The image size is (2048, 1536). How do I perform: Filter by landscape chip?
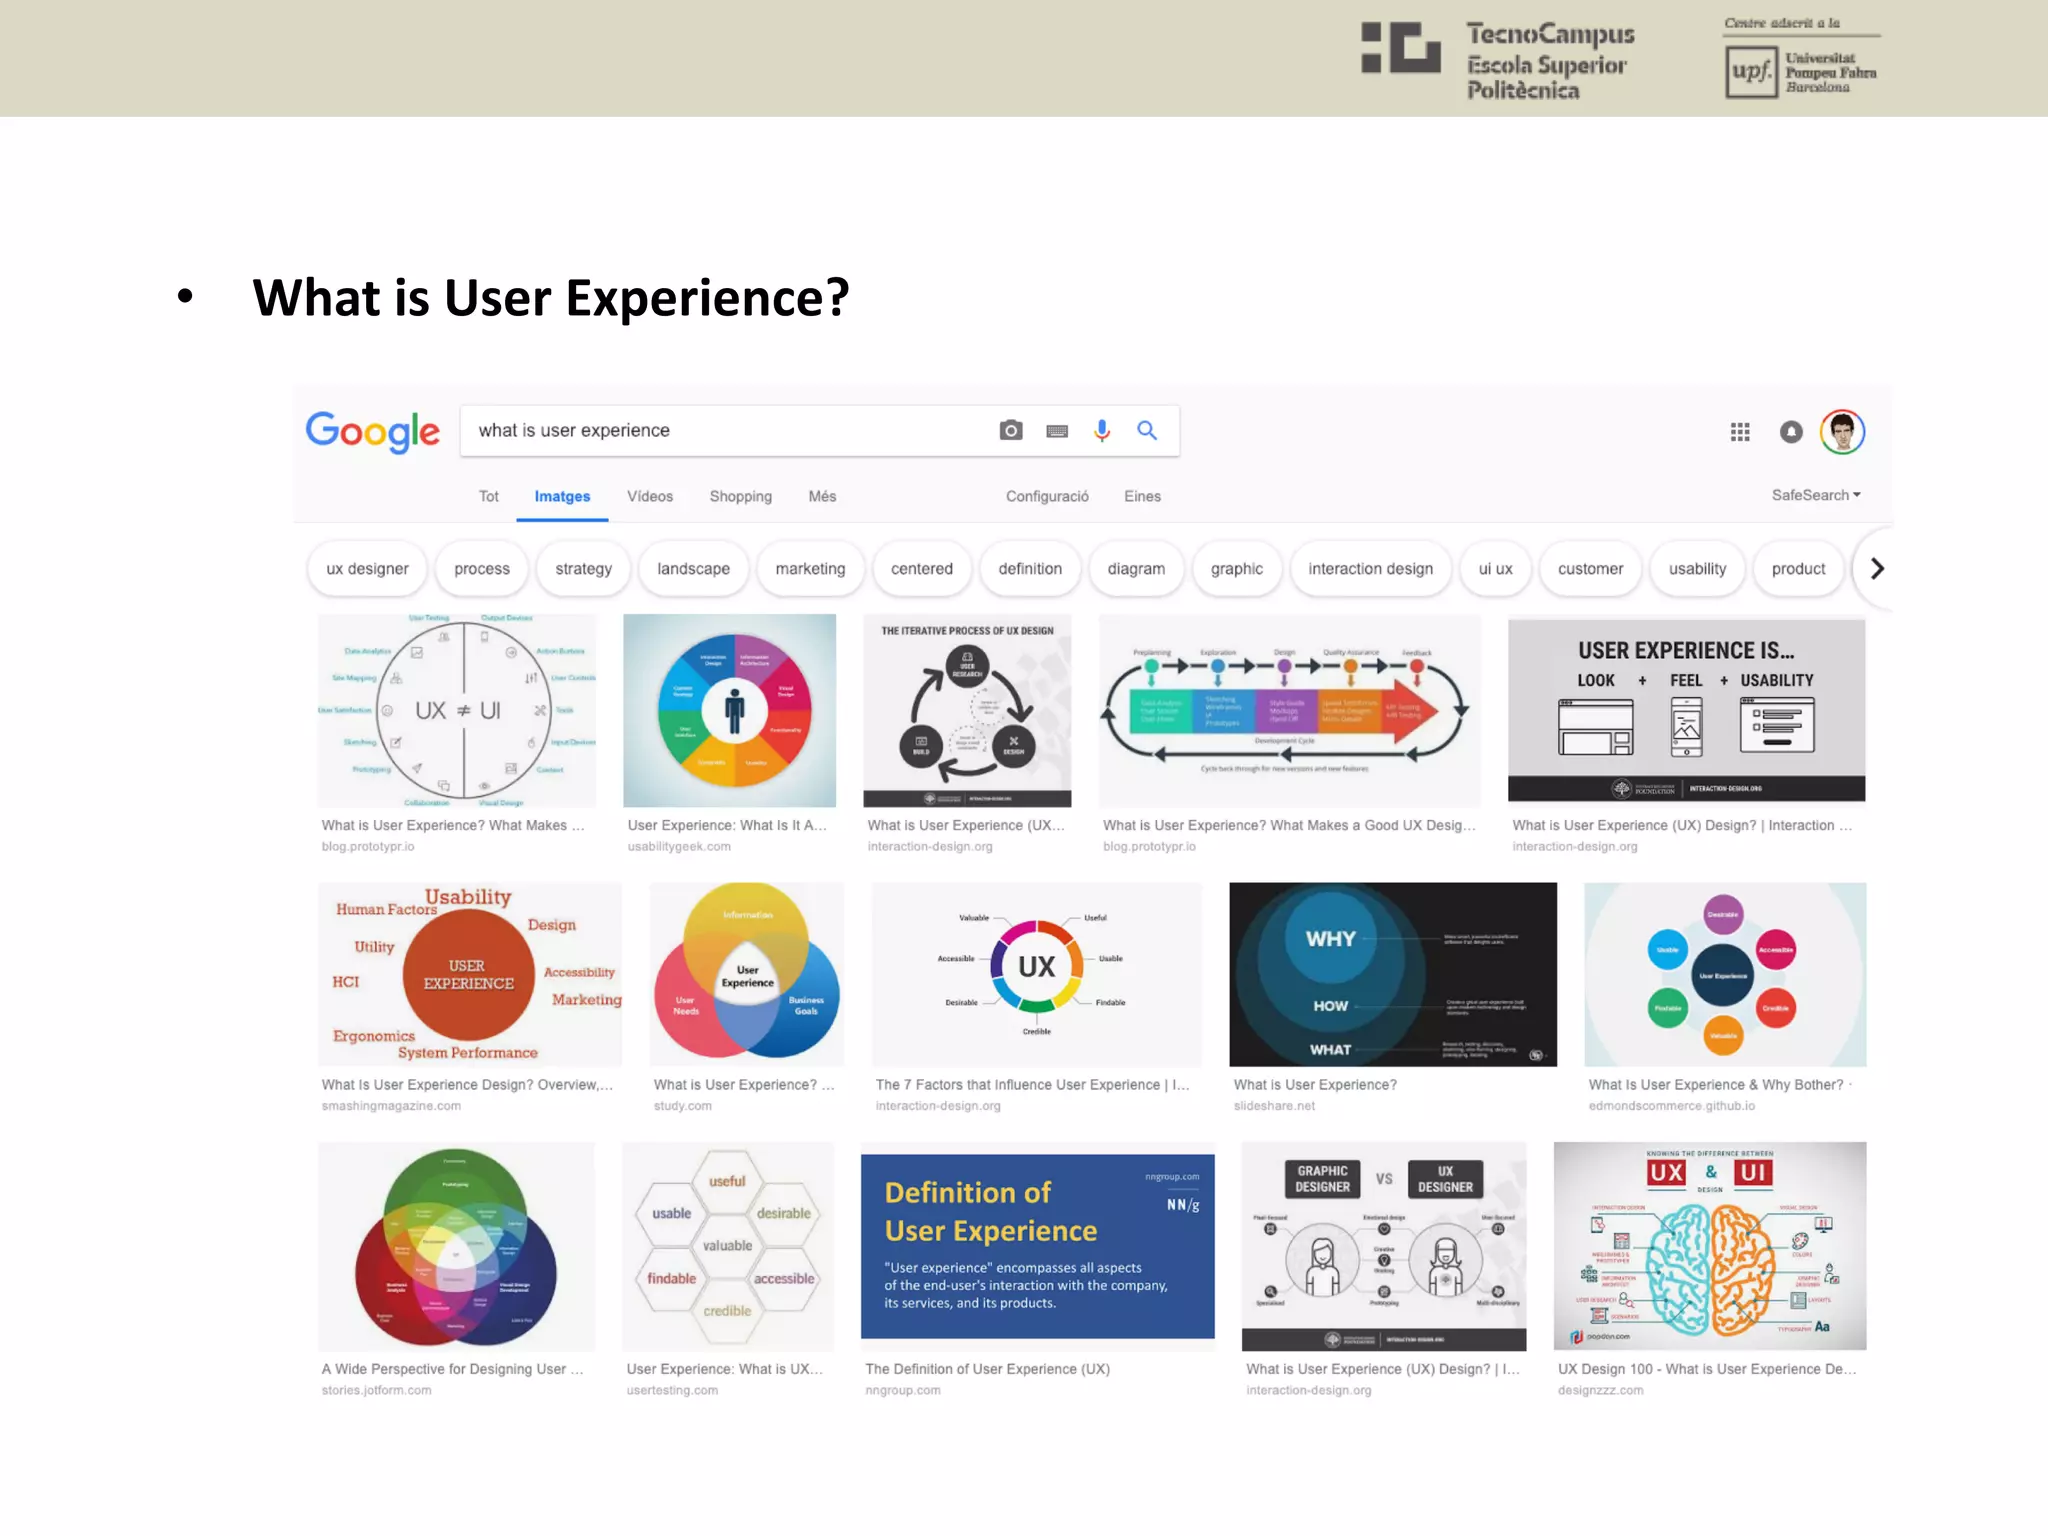pos(693,568)
